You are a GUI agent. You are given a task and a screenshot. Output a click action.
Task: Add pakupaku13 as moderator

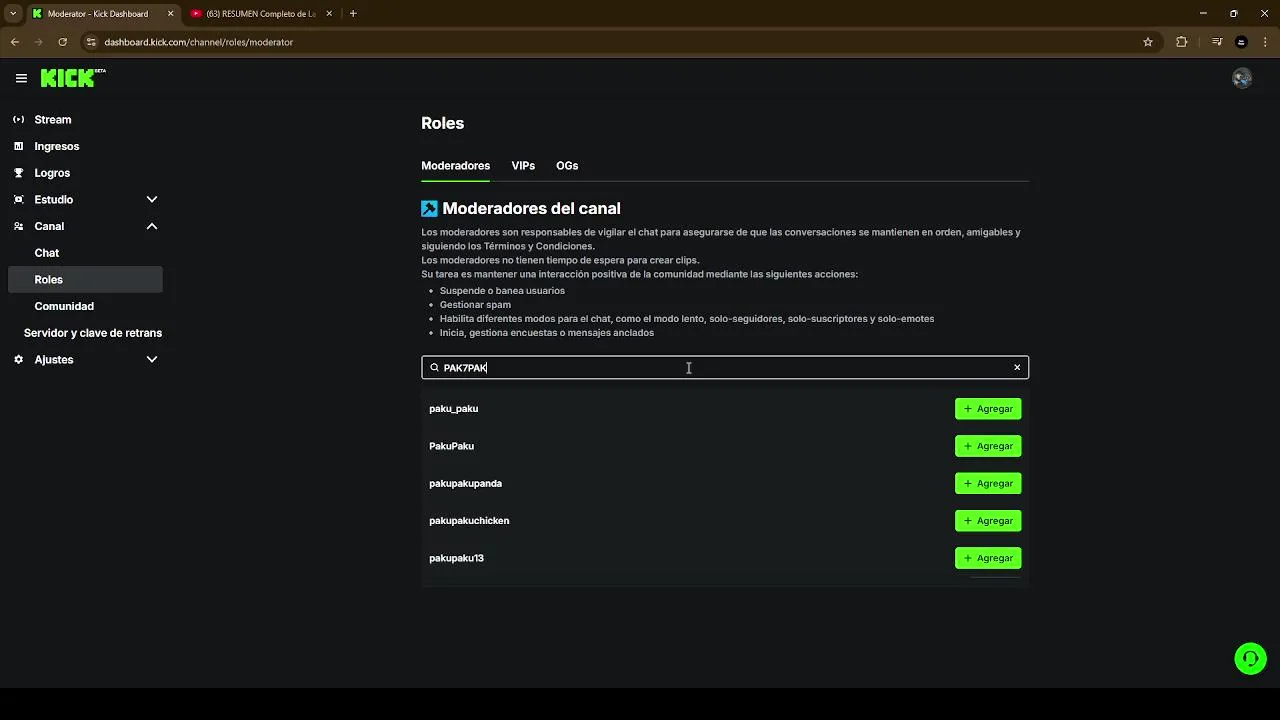(x=988, y=558)
